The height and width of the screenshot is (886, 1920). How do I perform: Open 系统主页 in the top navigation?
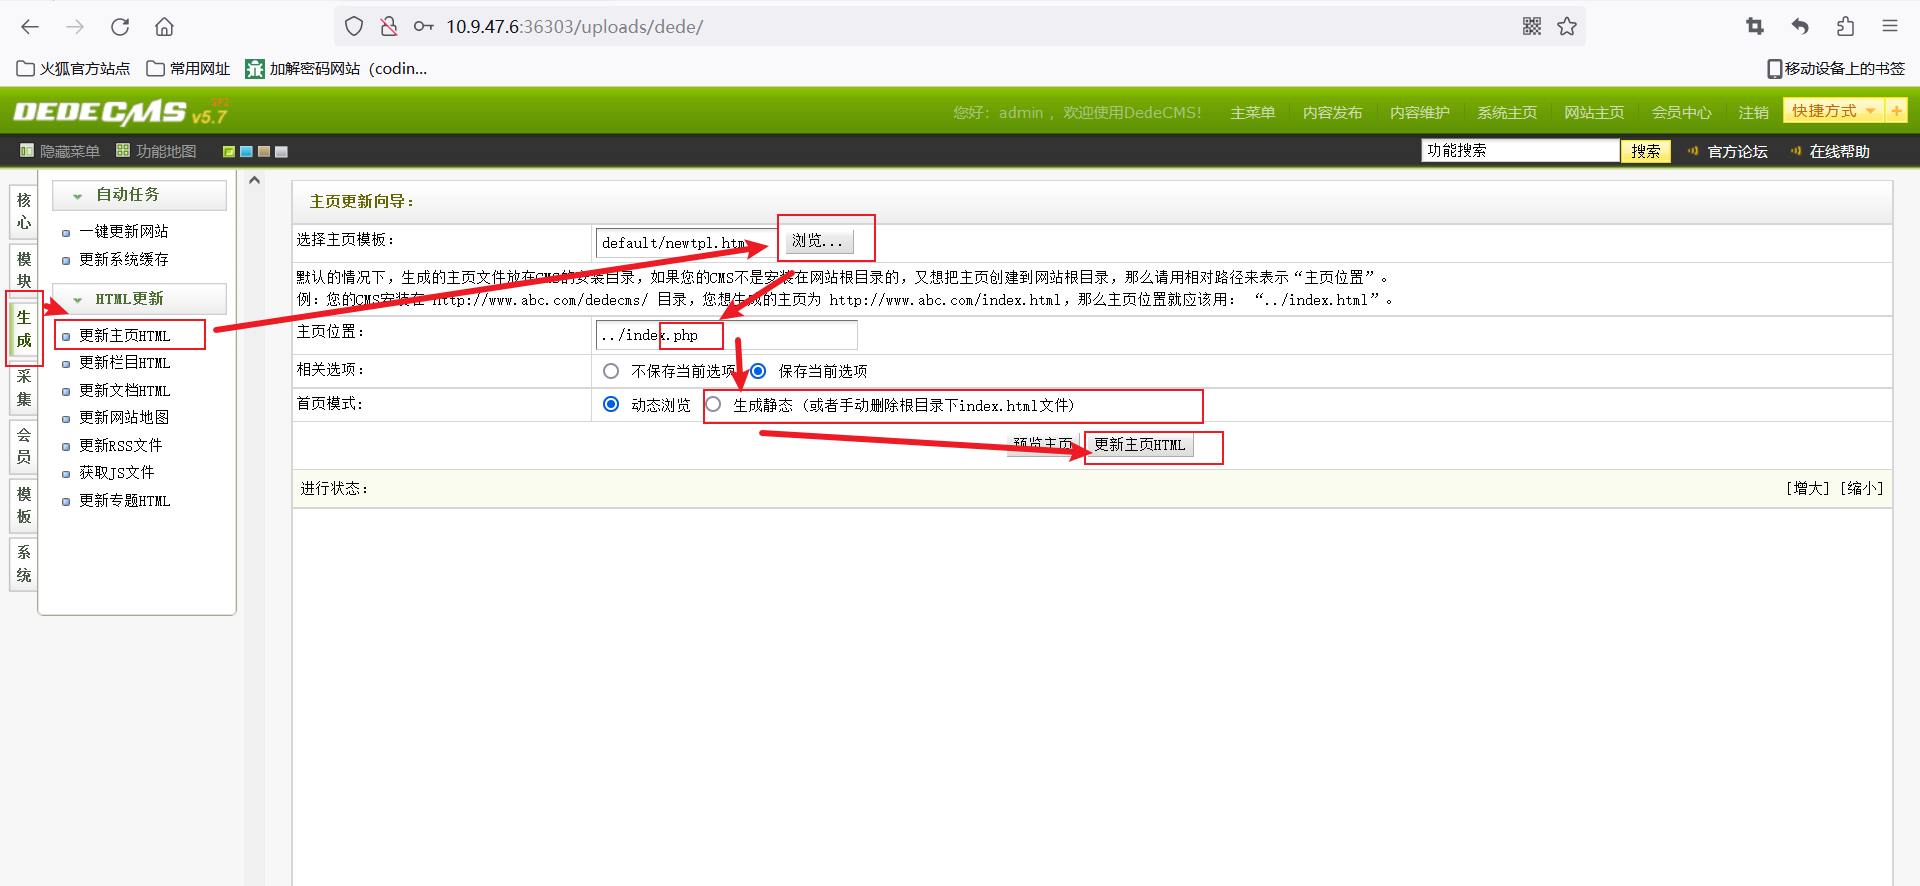1507,113
